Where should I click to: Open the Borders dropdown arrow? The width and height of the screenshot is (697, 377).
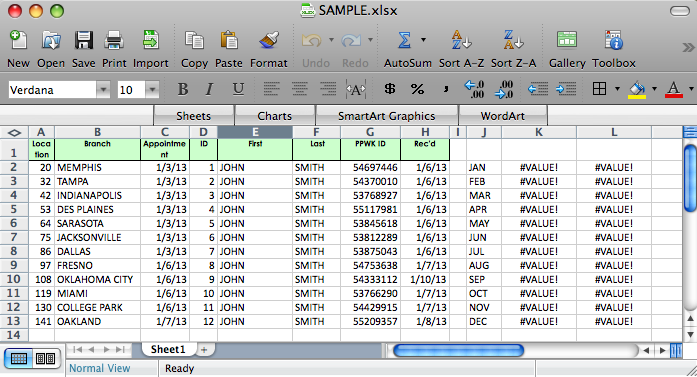pyautogui.click(x=617, y=89)
